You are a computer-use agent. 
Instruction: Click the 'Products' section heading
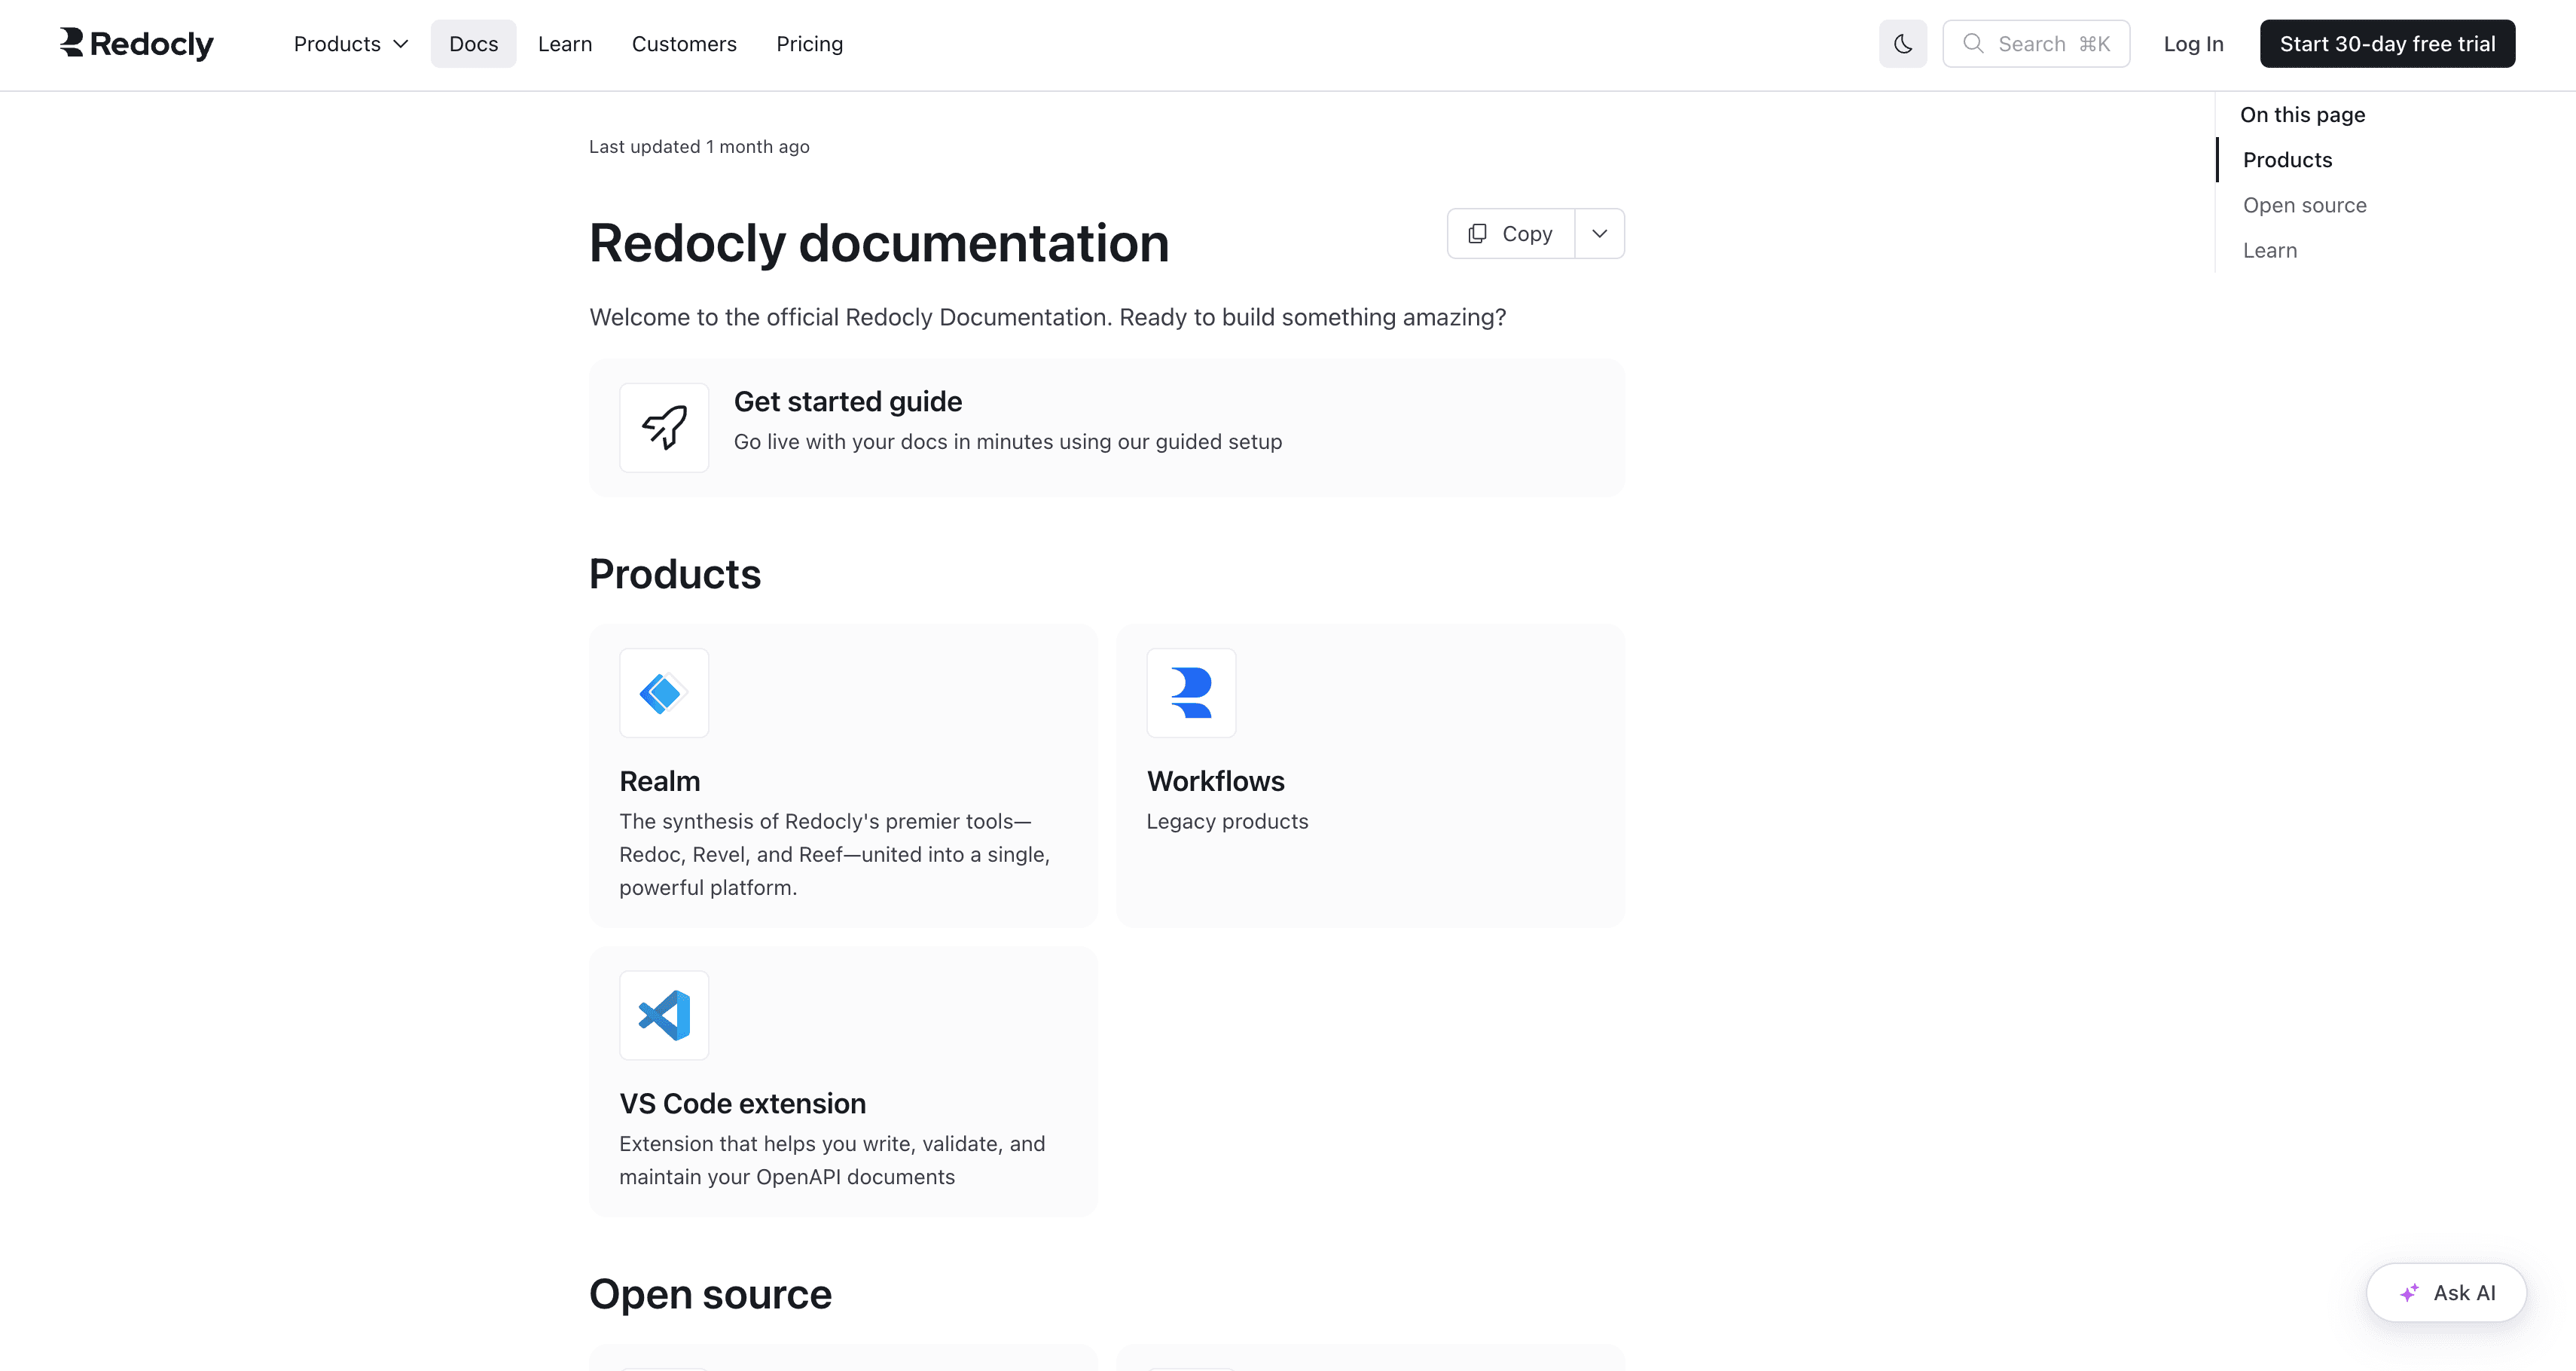click(x=675, y=574)
